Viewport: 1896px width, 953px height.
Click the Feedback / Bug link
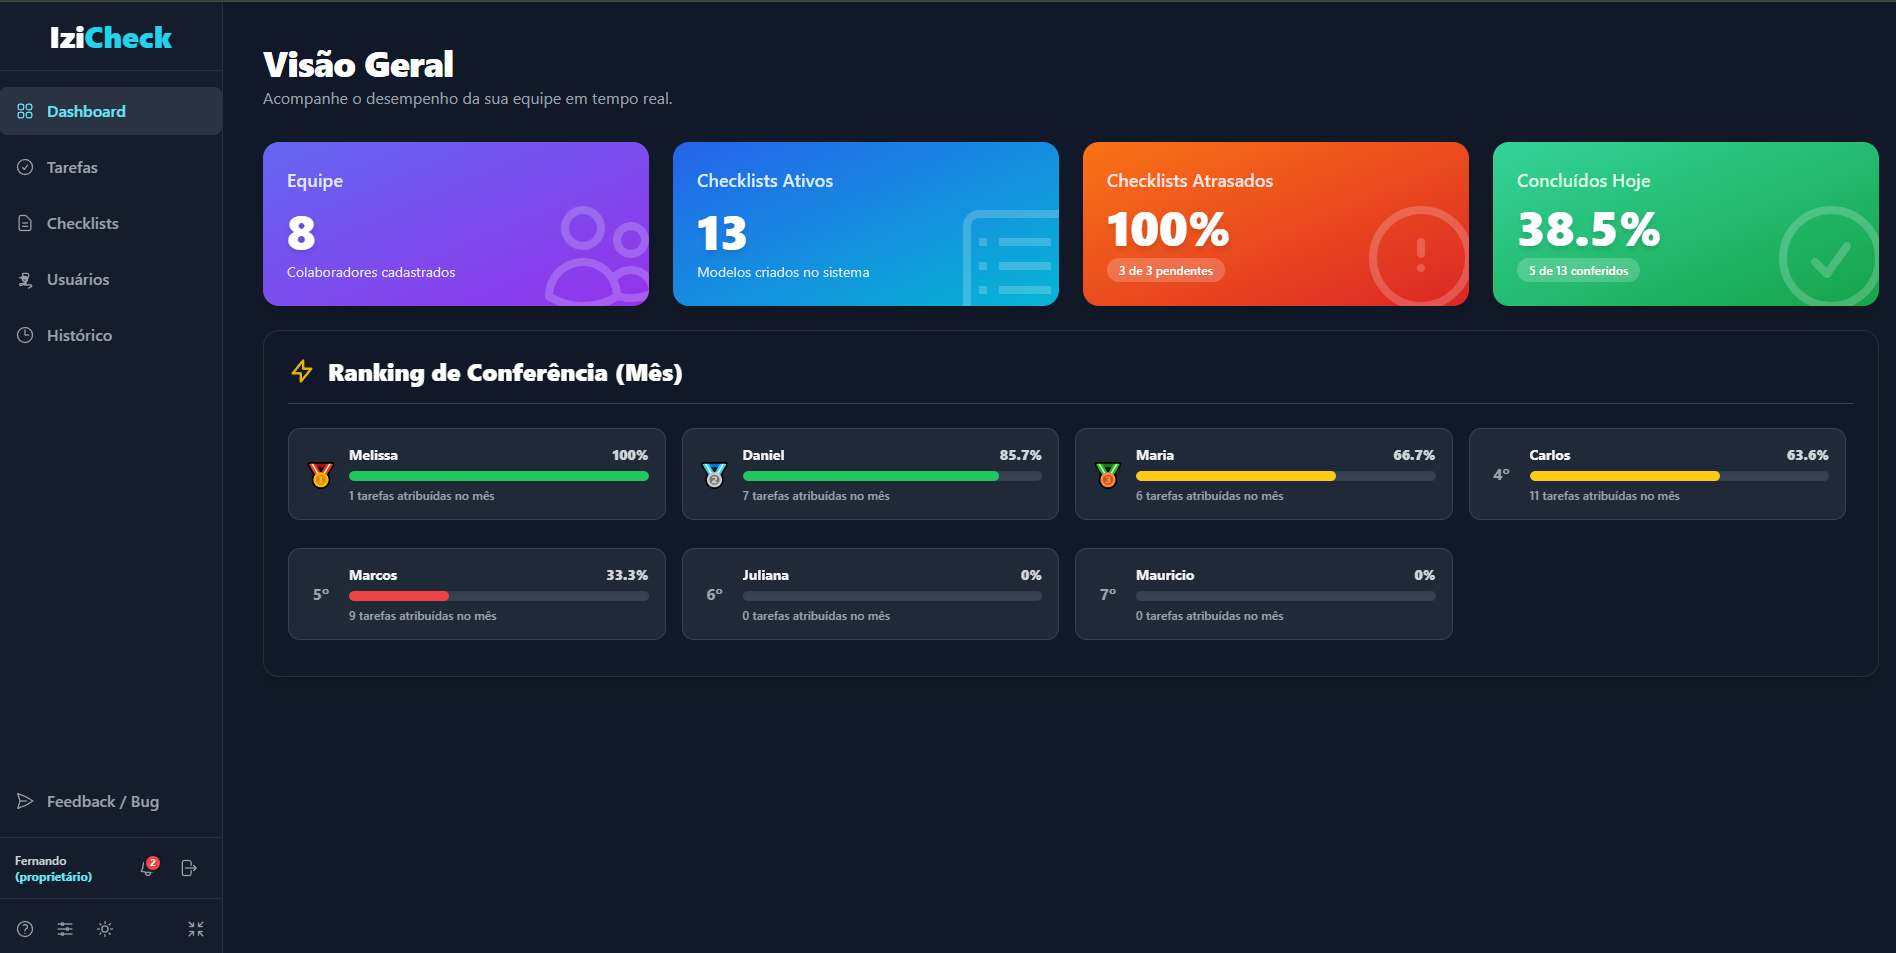pos(102,801)
